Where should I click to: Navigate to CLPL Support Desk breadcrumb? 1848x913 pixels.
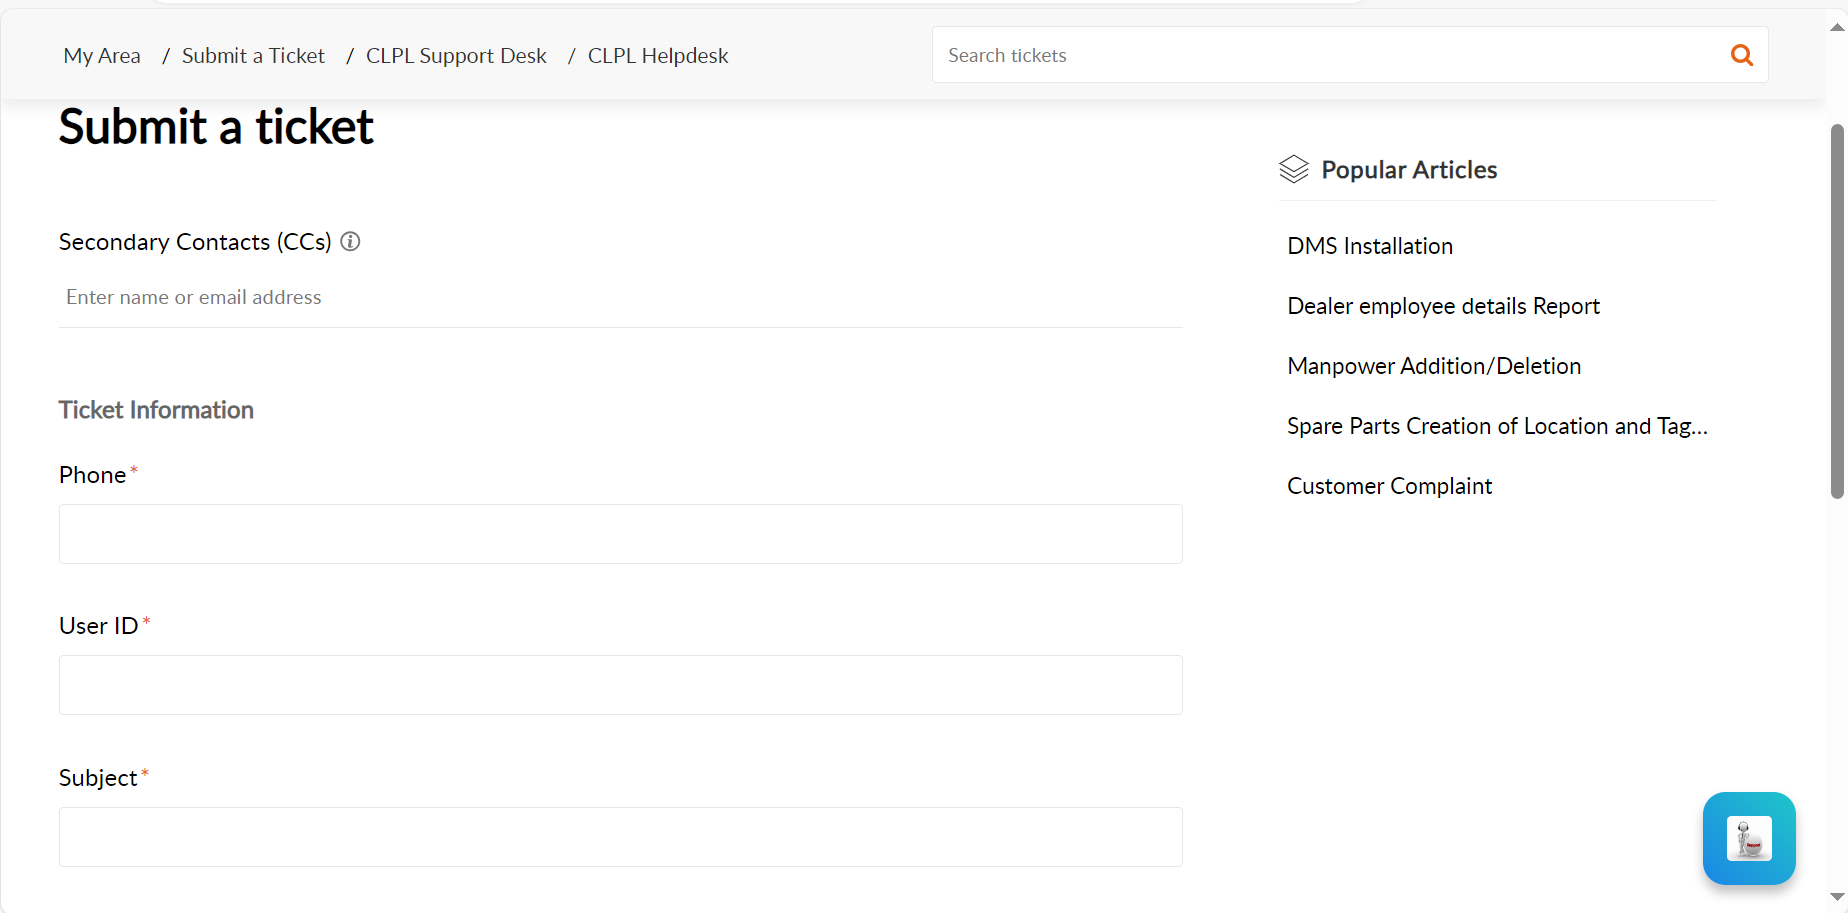click(x=456, y=56)
